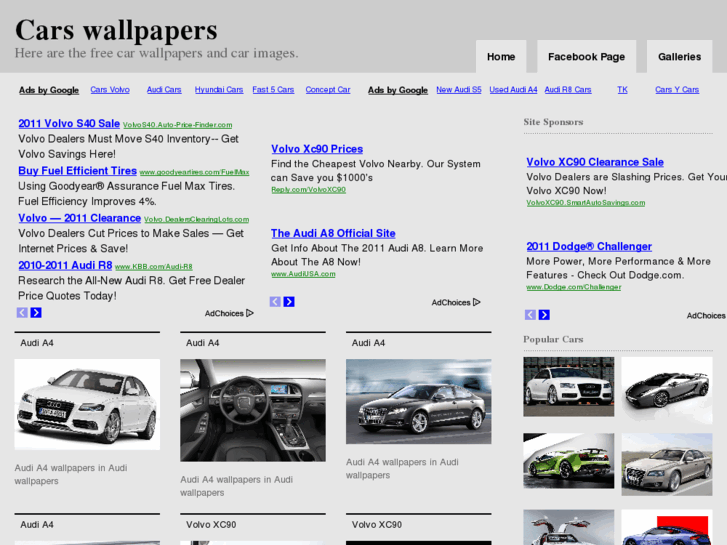Click the Audi A4 title in the bottom row
This screenshot has width=727, height=545.
[37, 525]
